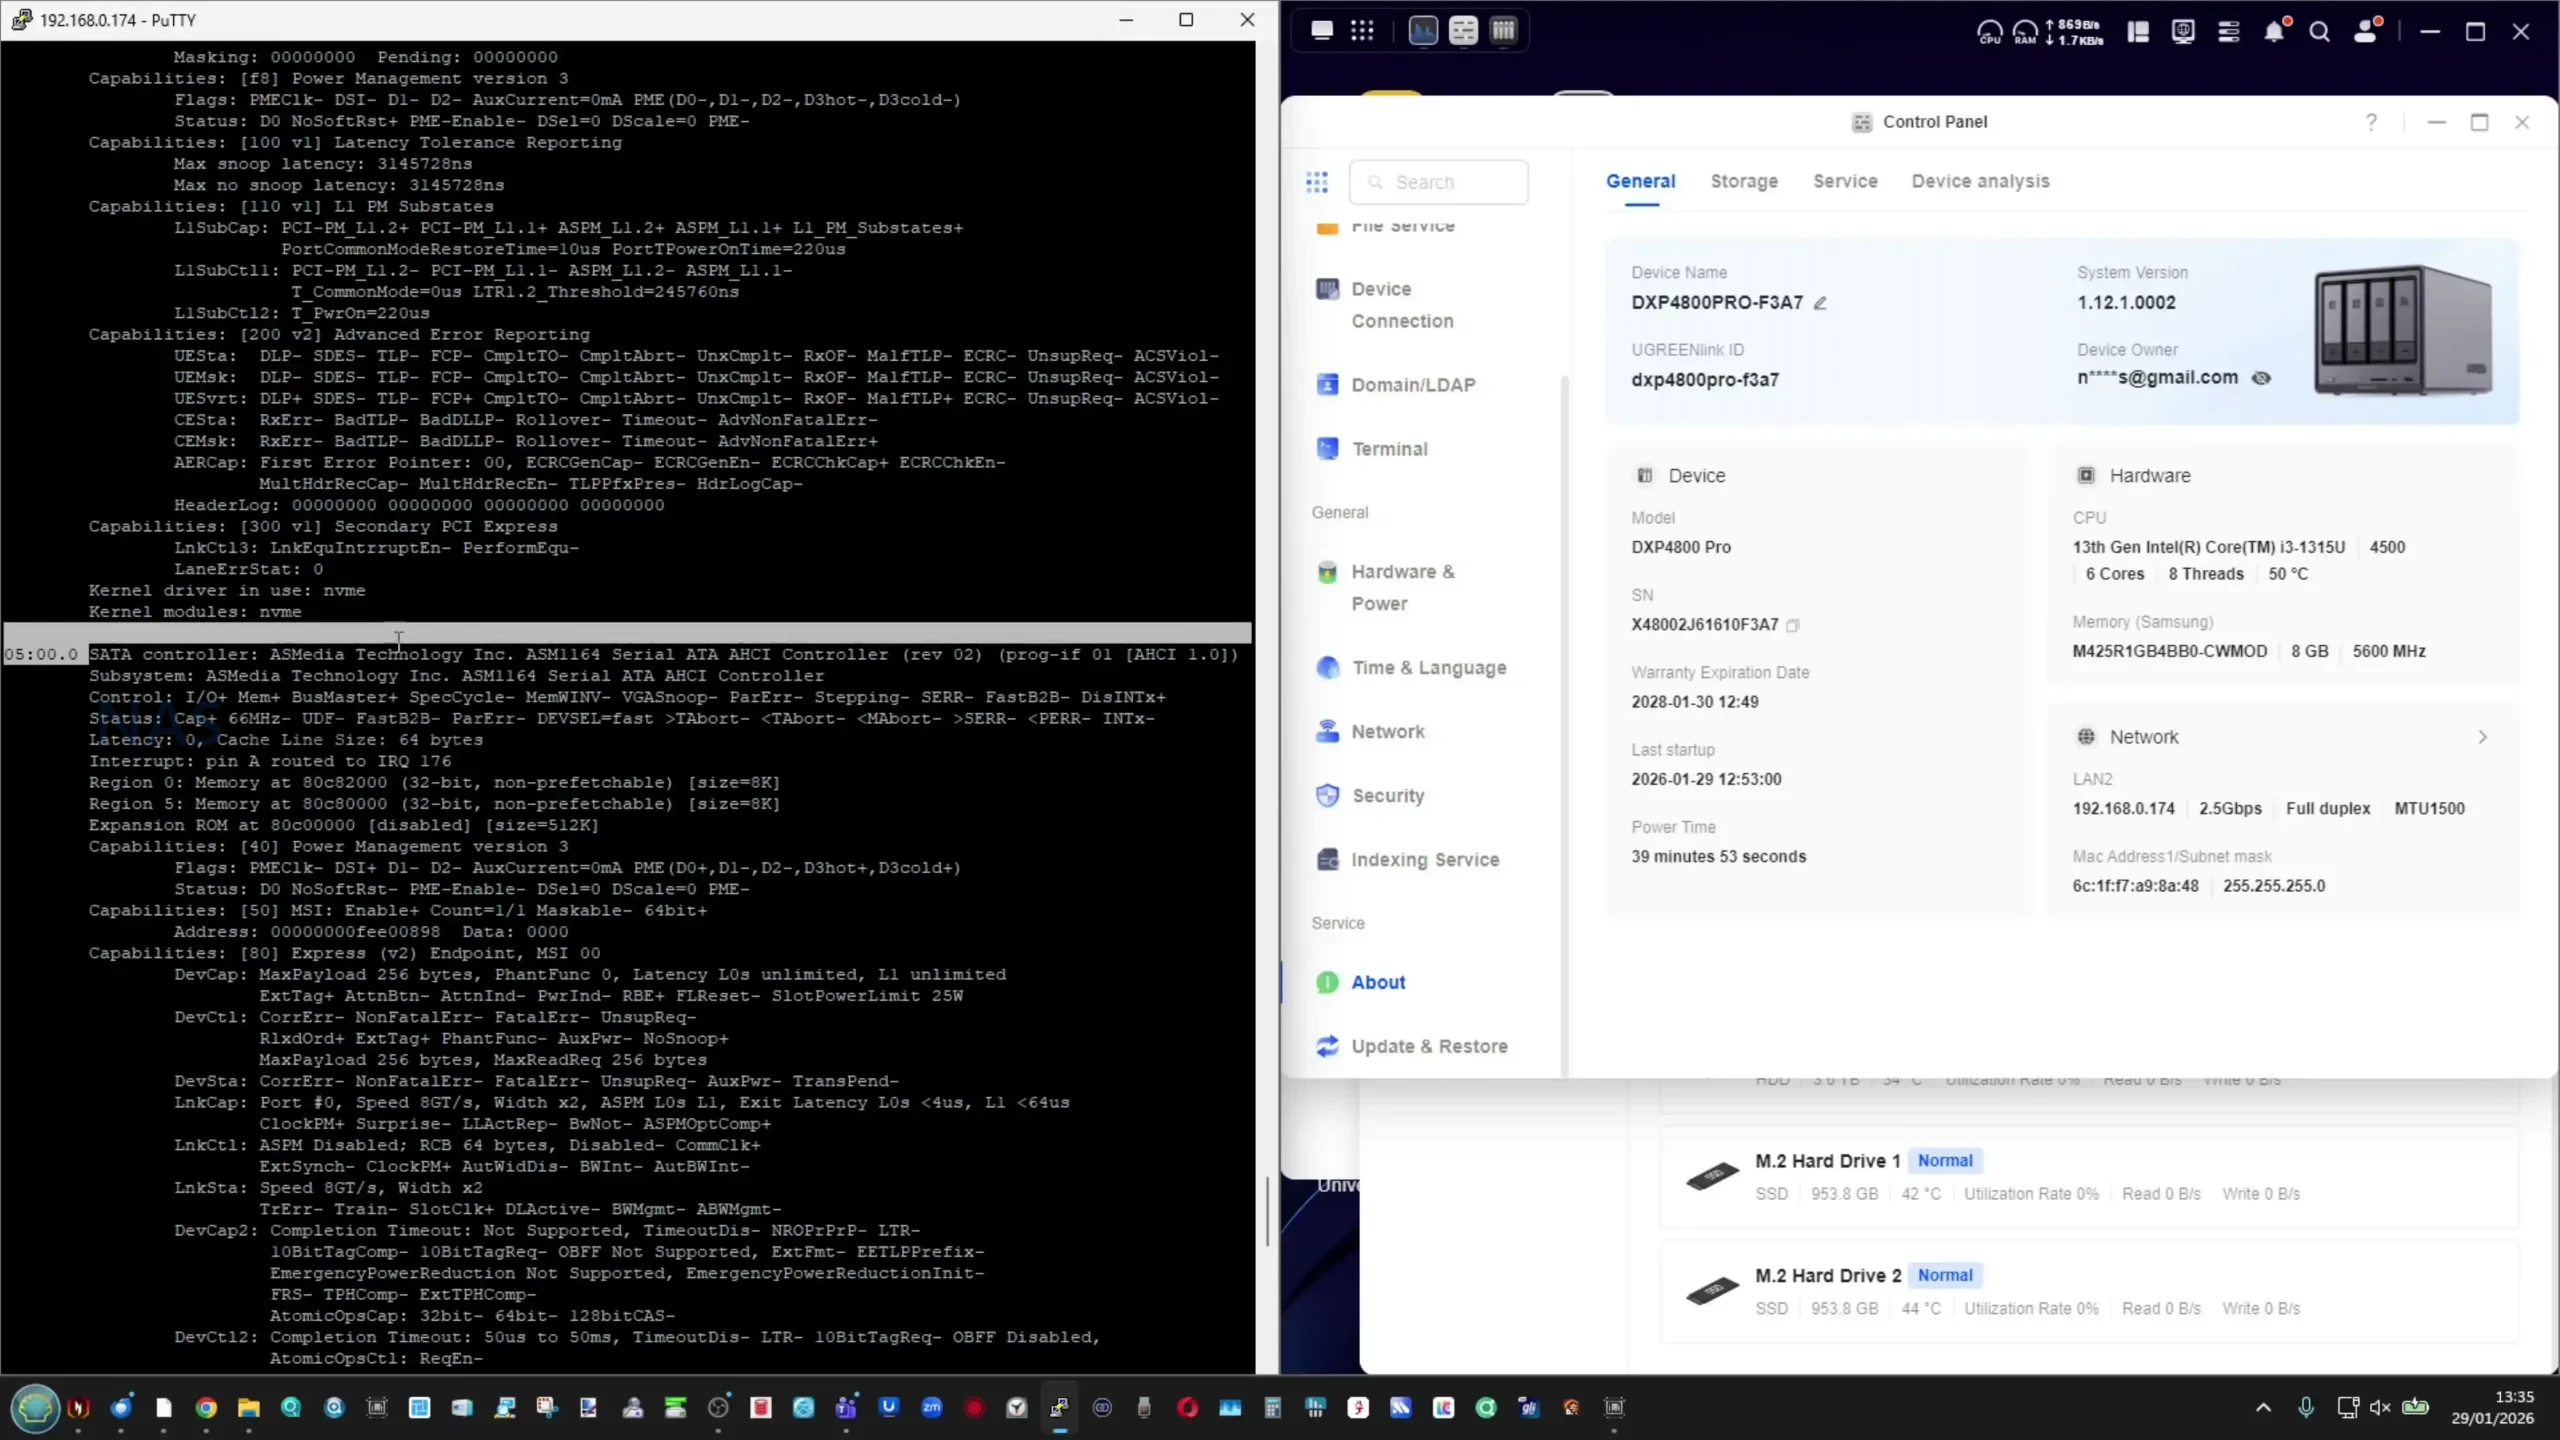Open the CPU usage monitor in the top bar
This screenshot has height=1440, width=2560.
1989,32
